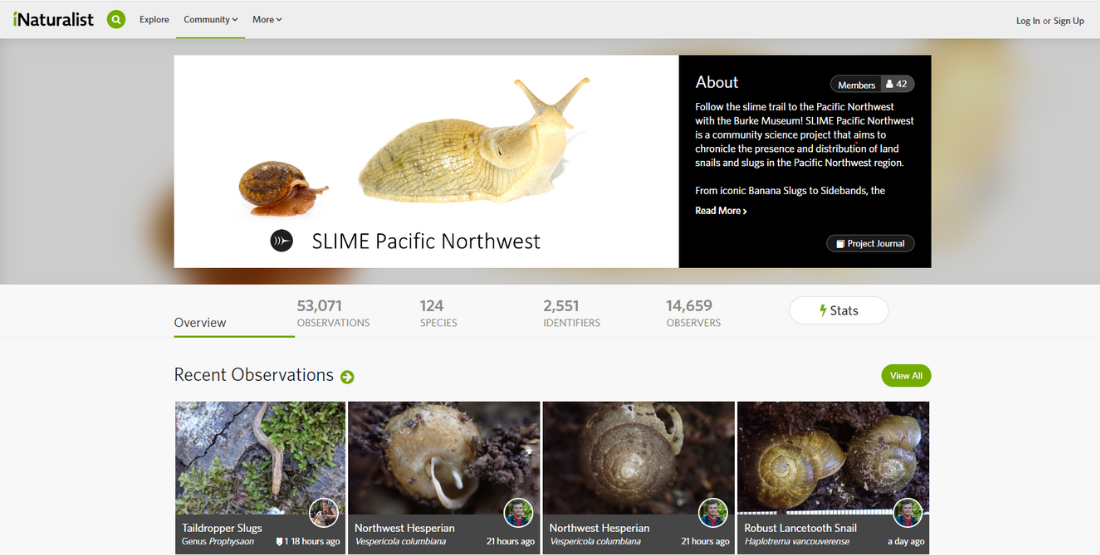
Task: Open the Project Journal
Action: tap(870, 243)
